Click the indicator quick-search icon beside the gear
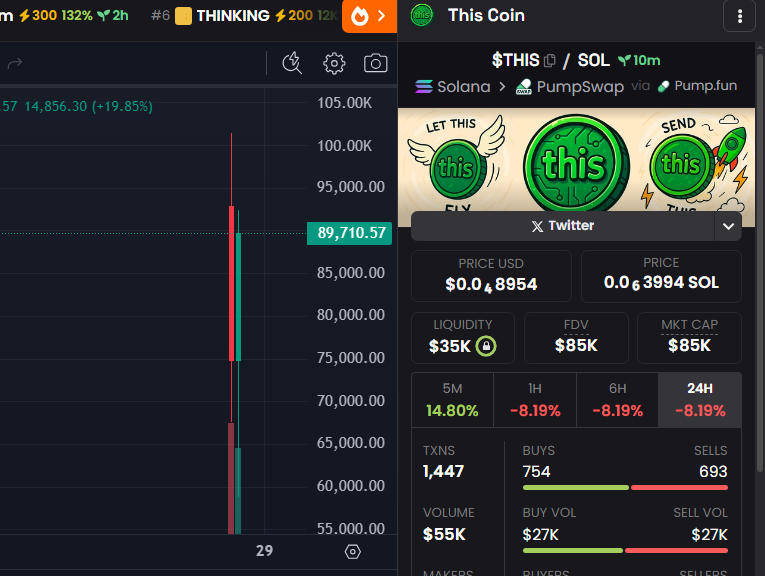This screenshot has height=576, width=765. (x=292, y=64)
